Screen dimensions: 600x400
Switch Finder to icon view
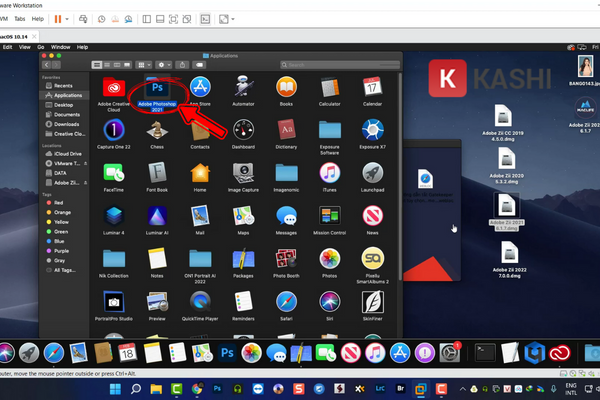[x=97, y=63]
